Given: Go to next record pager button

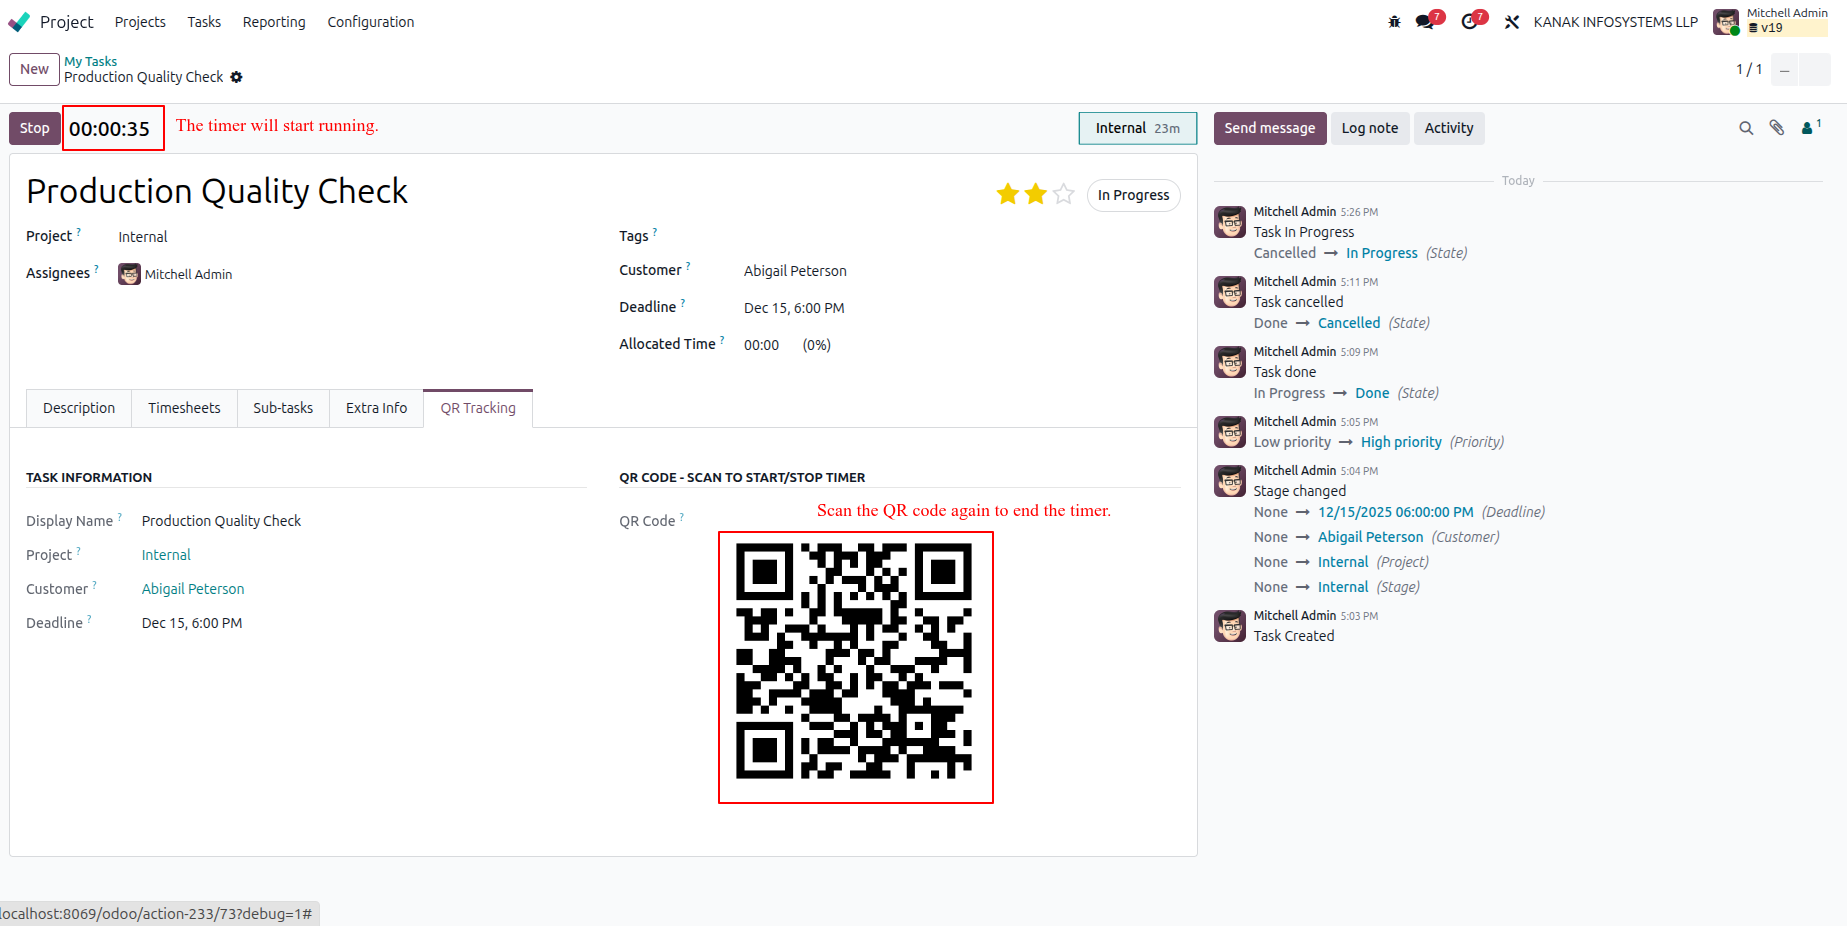Looking at the screenshot, I should coord(1815,70).
